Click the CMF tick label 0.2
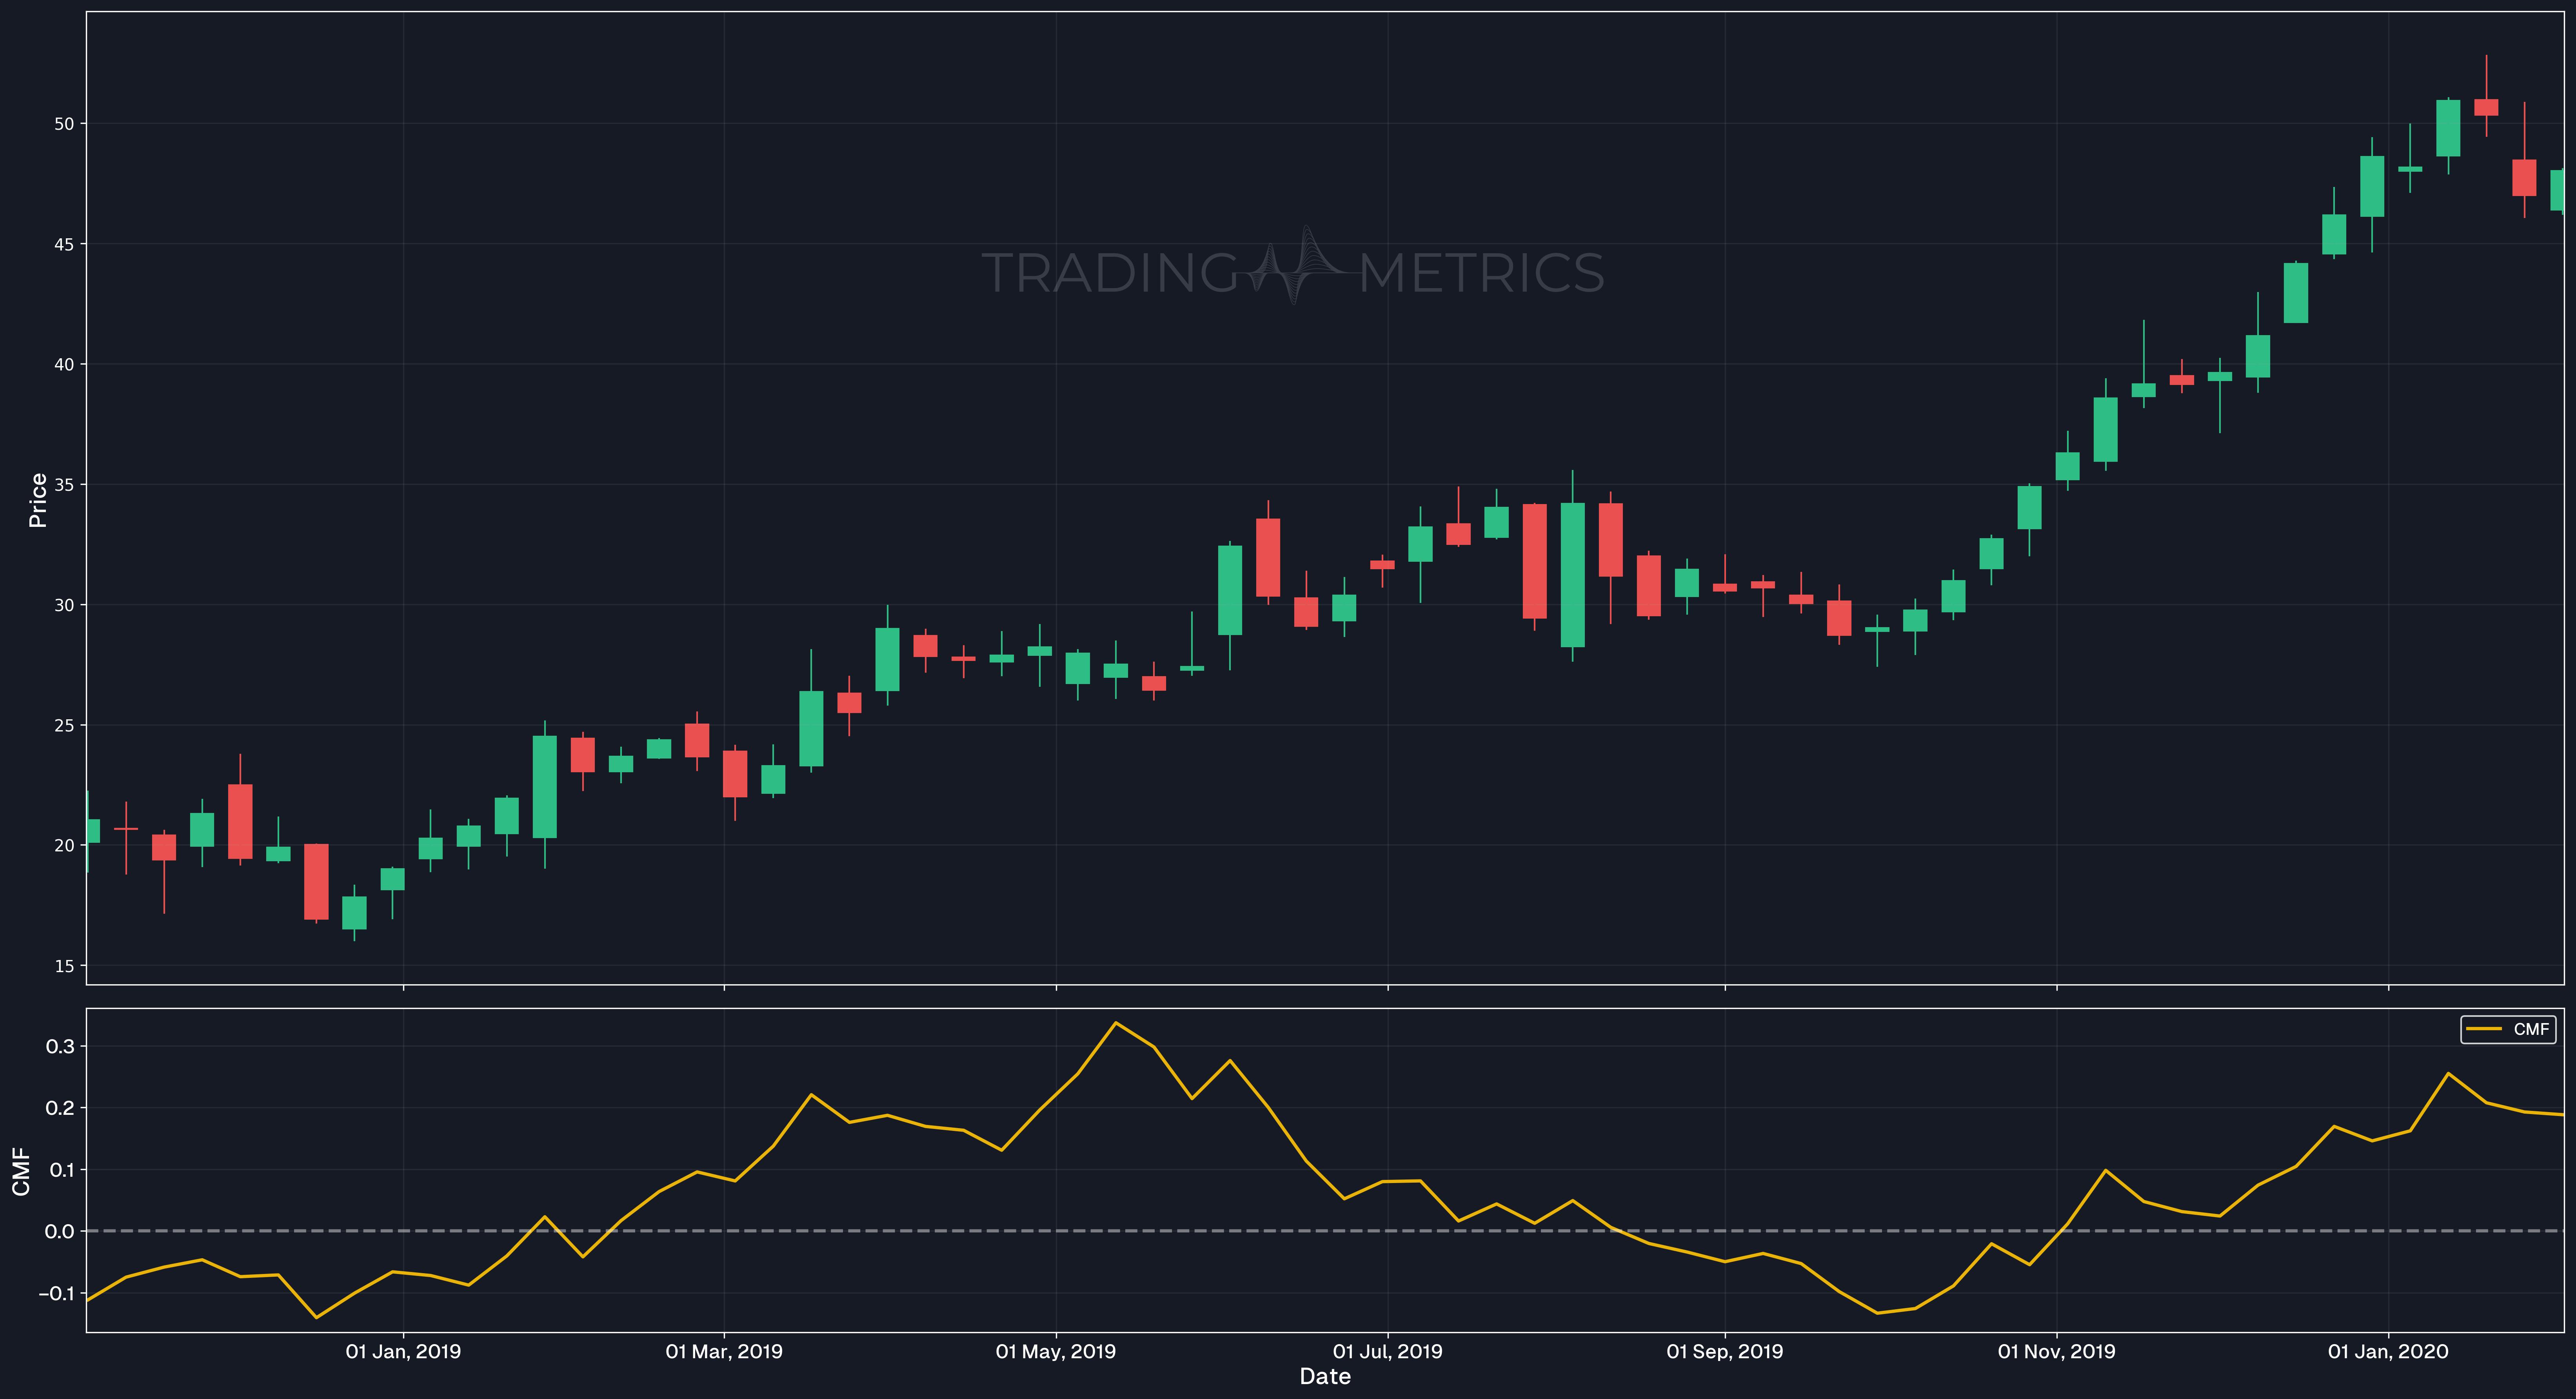This screenshot has width=2576, height=1399. [x=60, y=1108]
